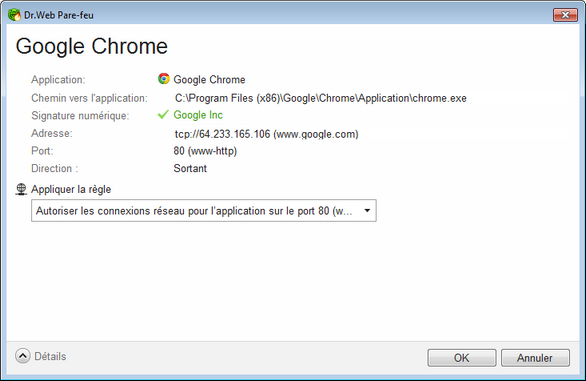Click the Dr.Web firewall title bar icon
The image size is (586, 381).
(14, 15)
